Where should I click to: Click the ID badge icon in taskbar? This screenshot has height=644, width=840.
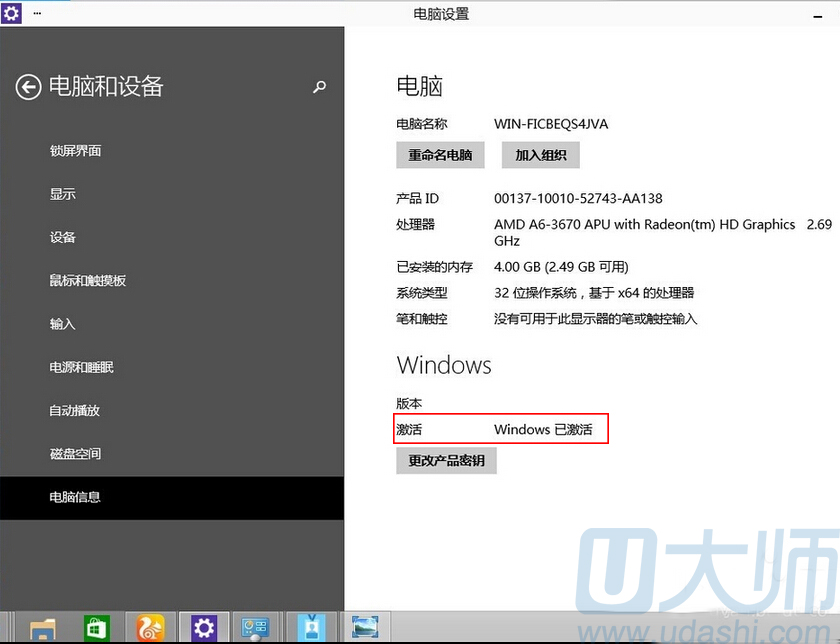pyautogui.click(x=311, y=628)
